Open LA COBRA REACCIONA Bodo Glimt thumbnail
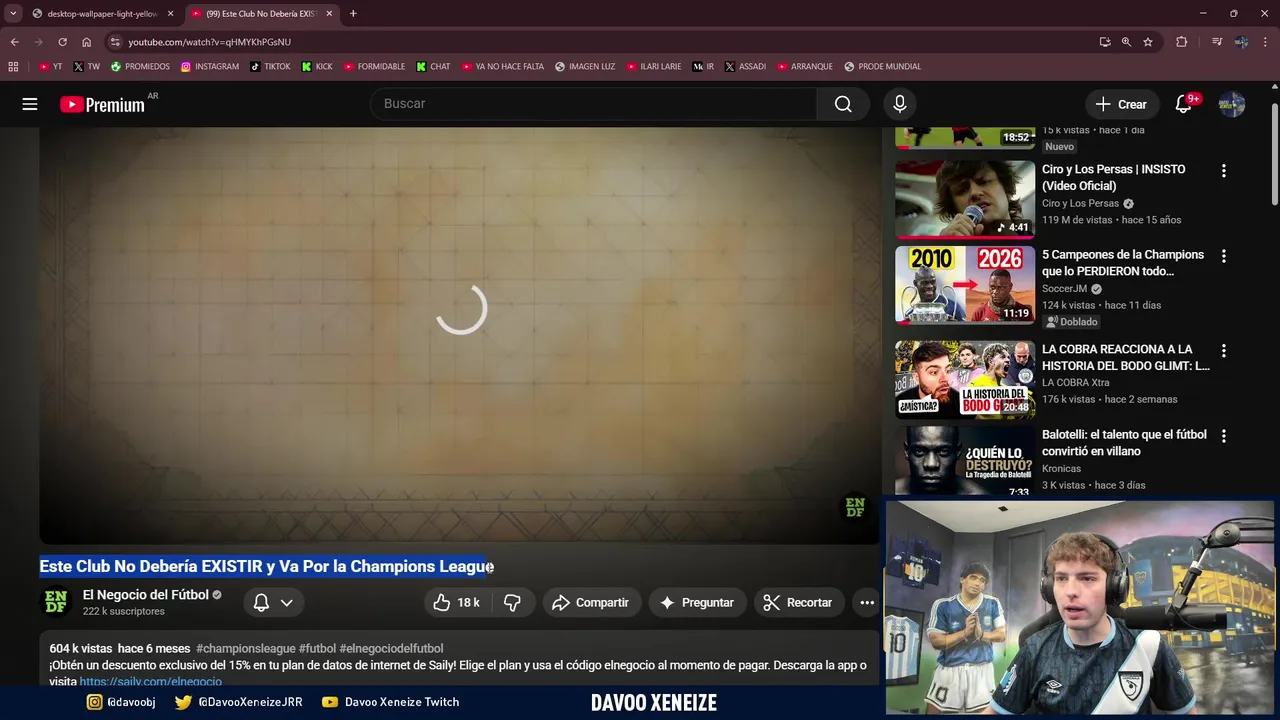This screenshot has height=720, width=1280. click(965, 379)
